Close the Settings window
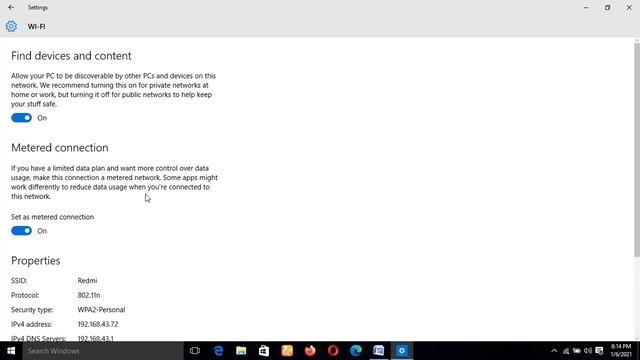The image size is (640, 360). (629, 7)
